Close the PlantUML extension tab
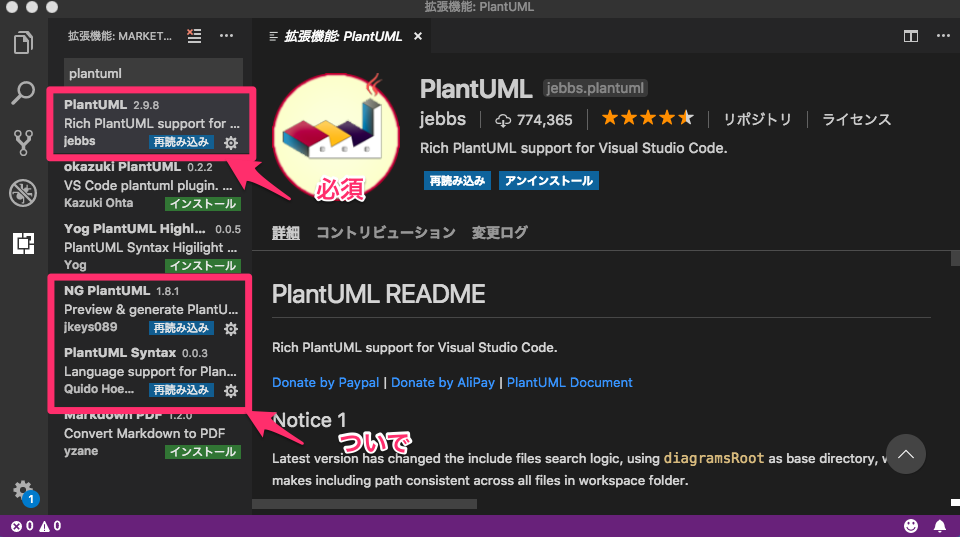960x537 pixels. [x=418, y=37]
